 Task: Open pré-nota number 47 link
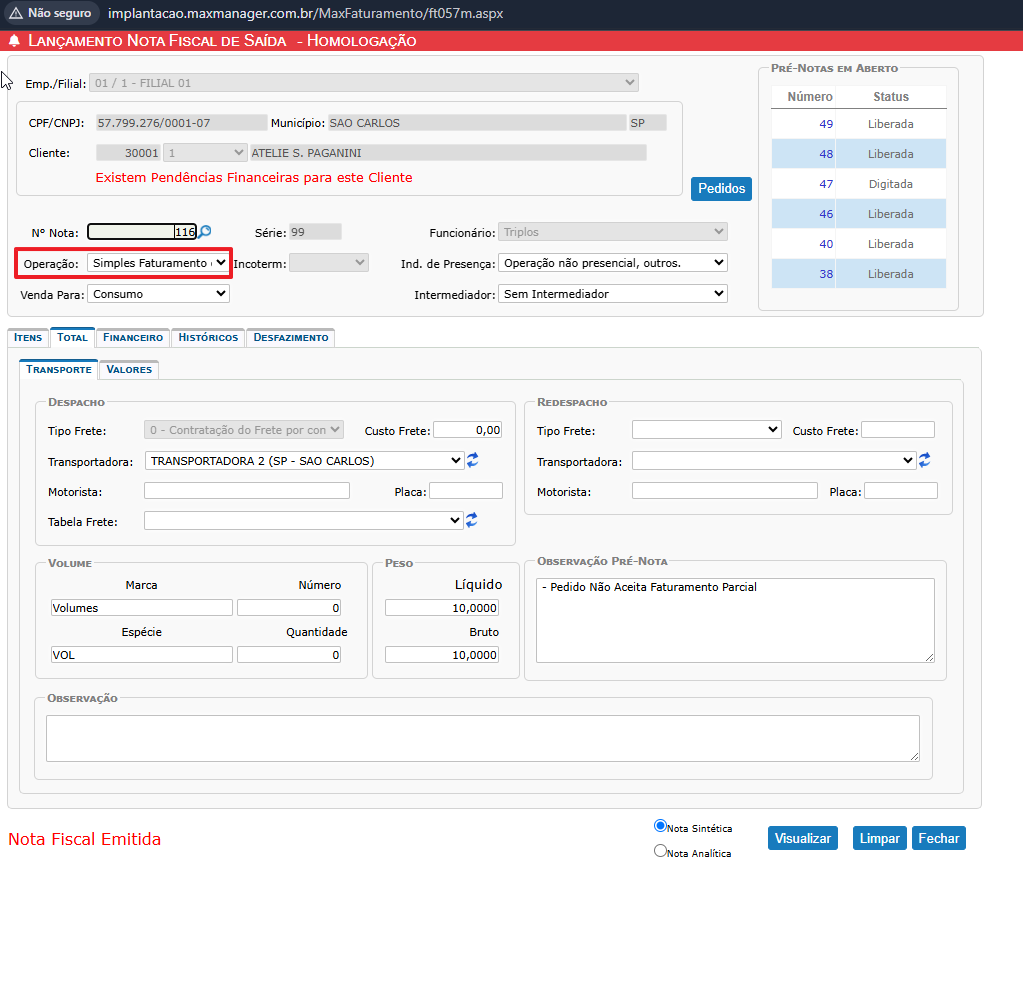[x=825, y=184]
